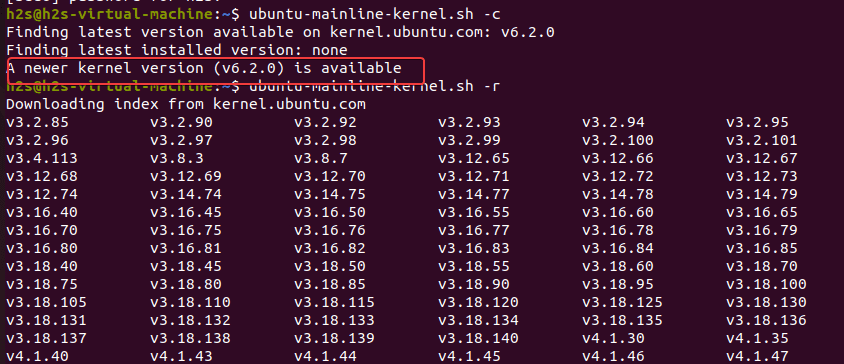
Task: Select kernel v3.12.65
Action: pyautogui.click(x=474, y=159)
